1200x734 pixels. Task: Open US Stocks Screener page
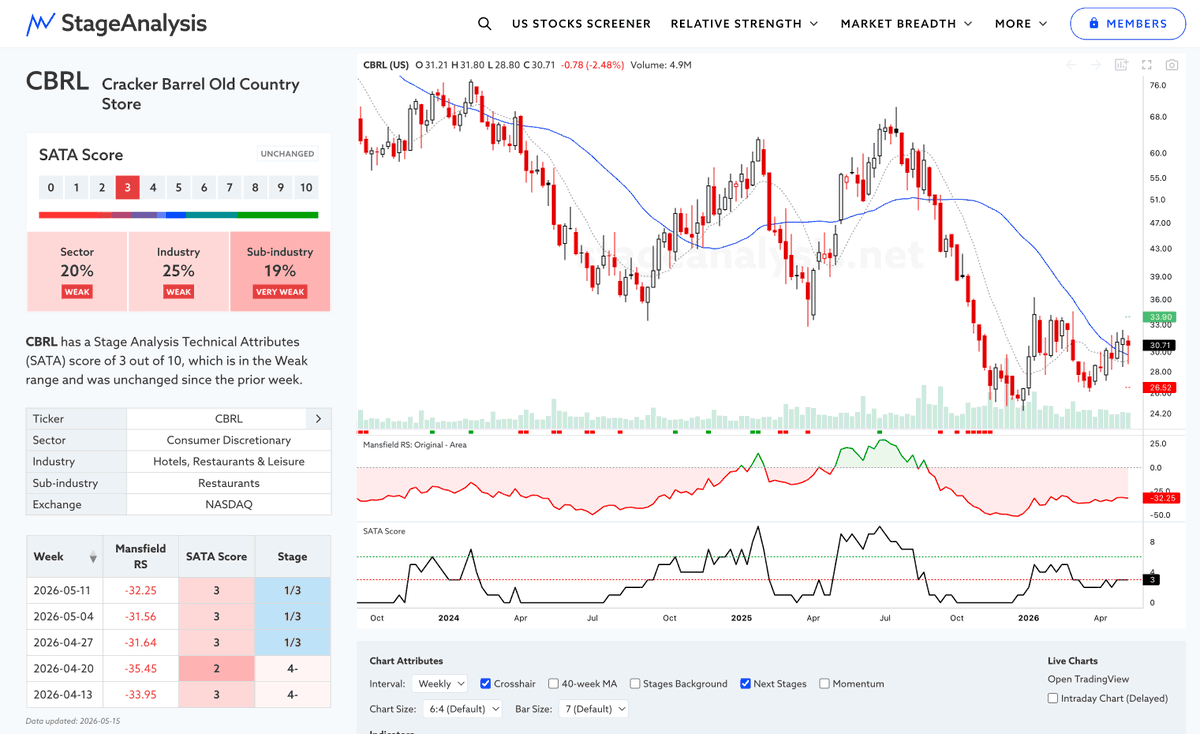point(581,23)
